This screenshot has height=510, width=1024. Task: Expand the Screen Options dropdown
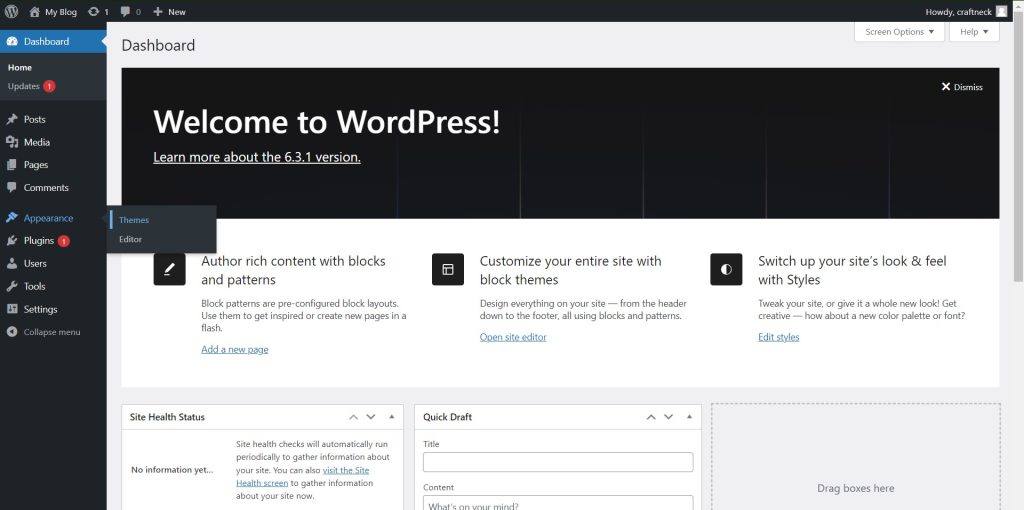point(899,32)
